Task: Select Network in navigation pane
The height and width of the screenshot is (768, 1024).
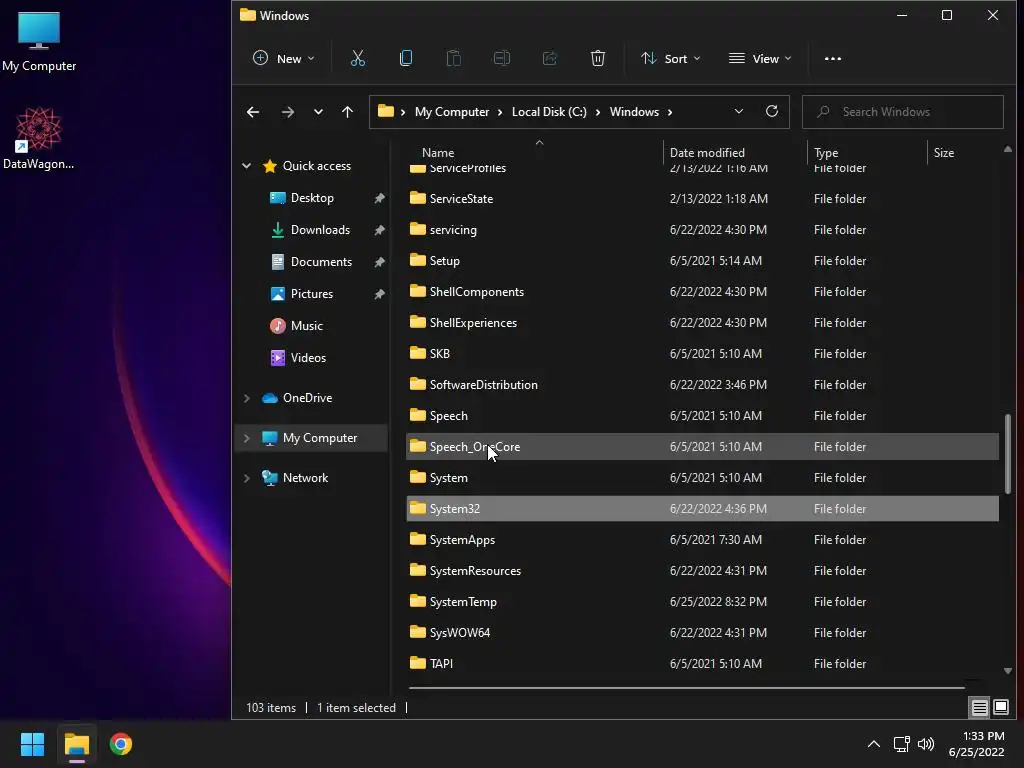Action: pyautogui.click(x=305, y=478)
